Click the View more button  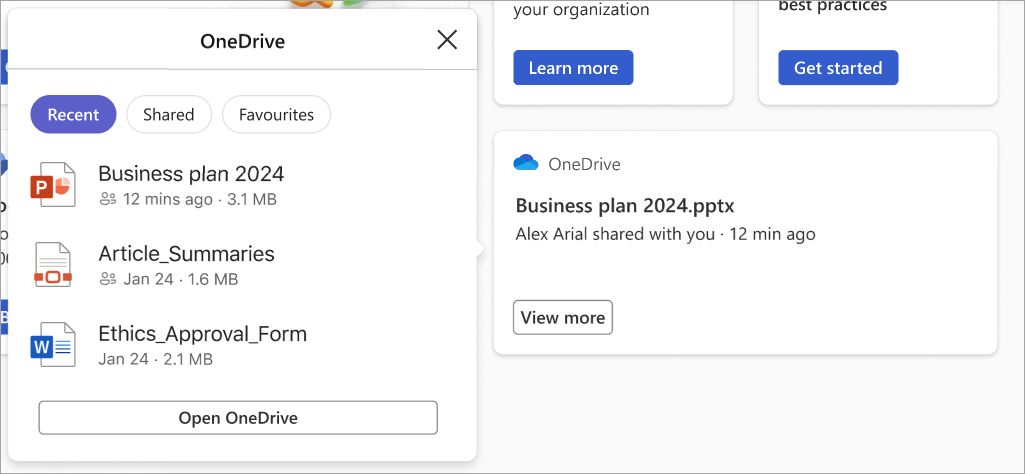tap(563, 318)
